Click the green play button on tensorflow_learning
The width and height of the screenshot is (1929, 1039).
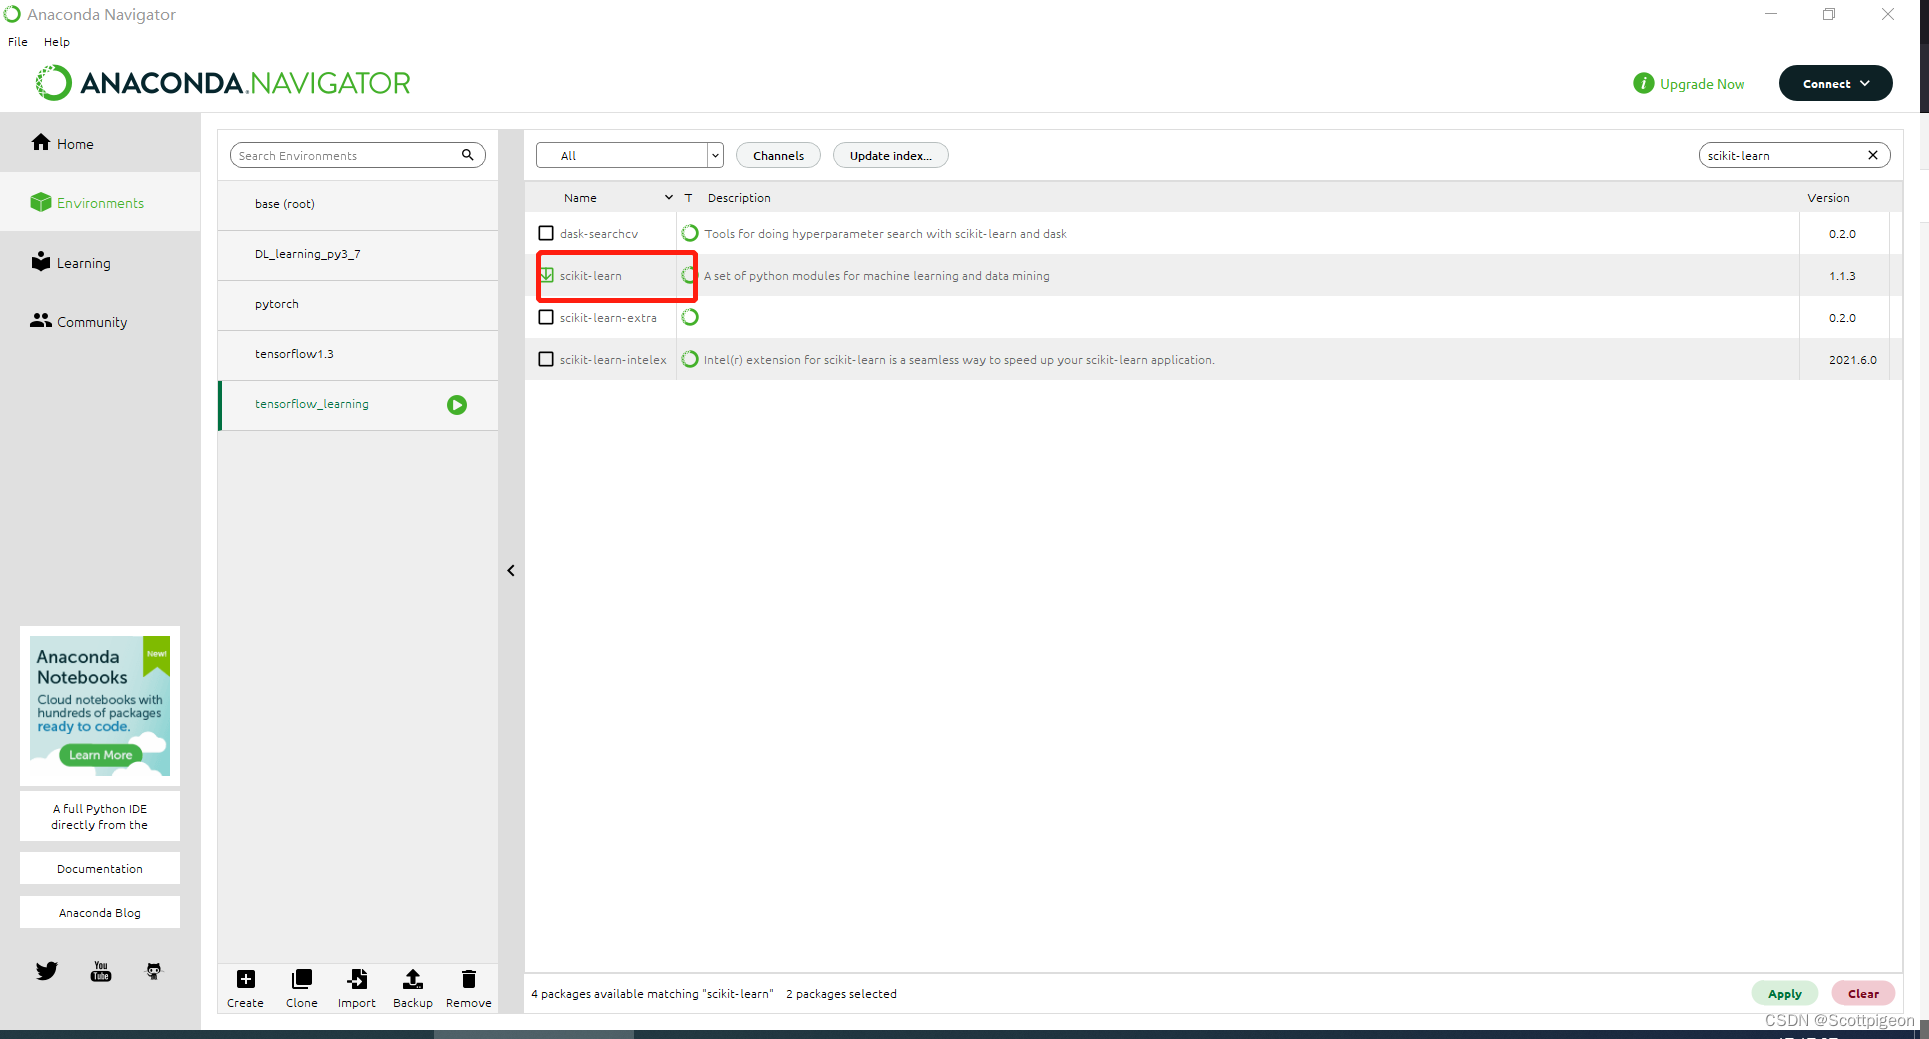pos(457,405)
